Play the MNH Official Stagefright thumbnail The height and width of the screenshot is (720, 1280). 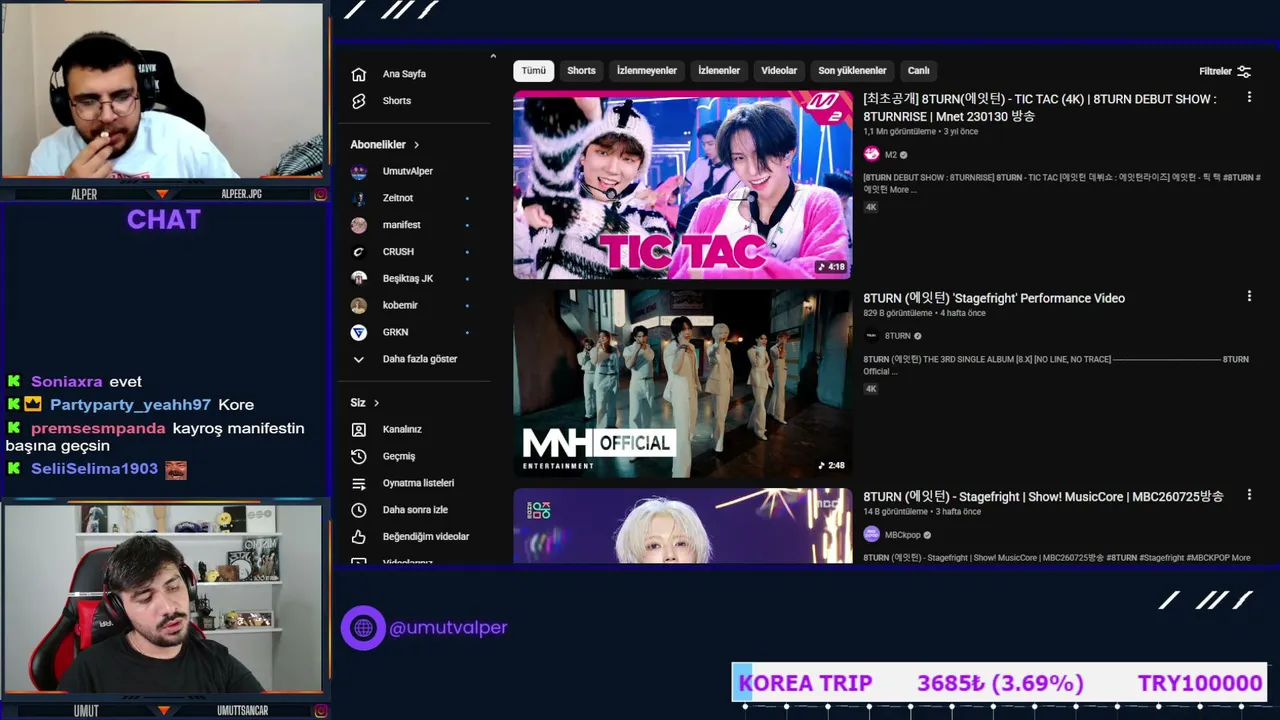tap(683, 384)
